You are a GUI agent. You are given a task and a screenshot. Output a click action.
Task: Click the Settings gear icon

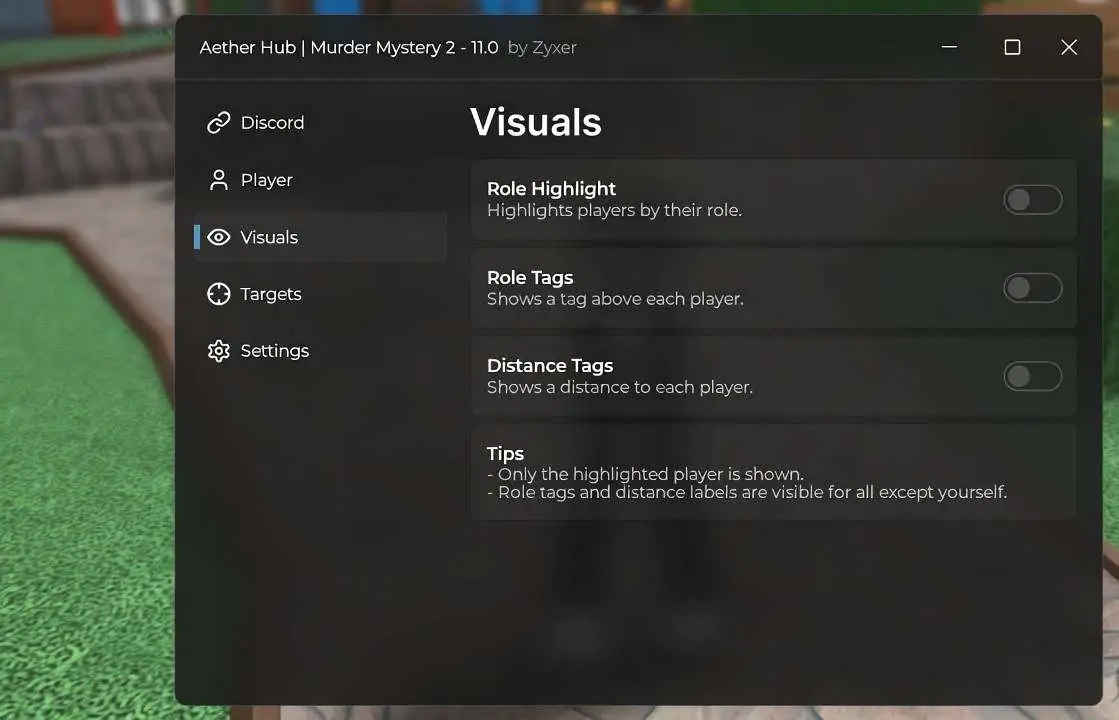[218, 351]
